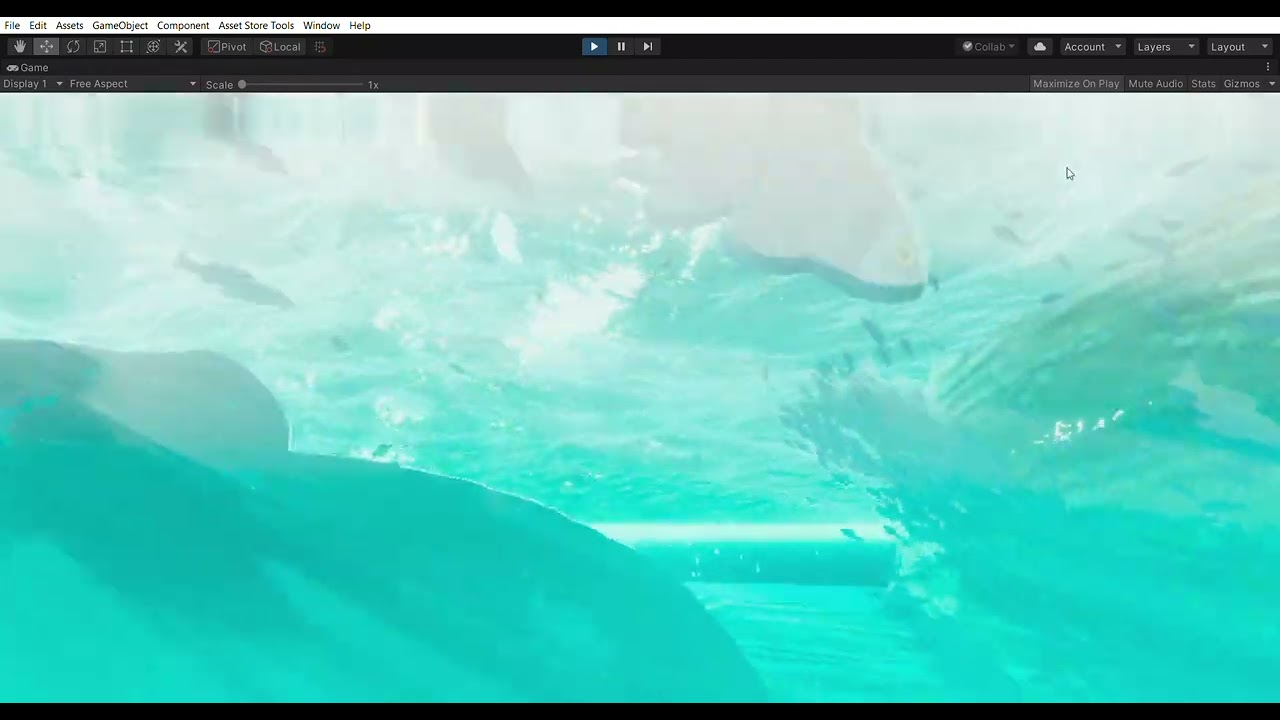
Task: Open the File menu
Action: click(x=12, y=25)
